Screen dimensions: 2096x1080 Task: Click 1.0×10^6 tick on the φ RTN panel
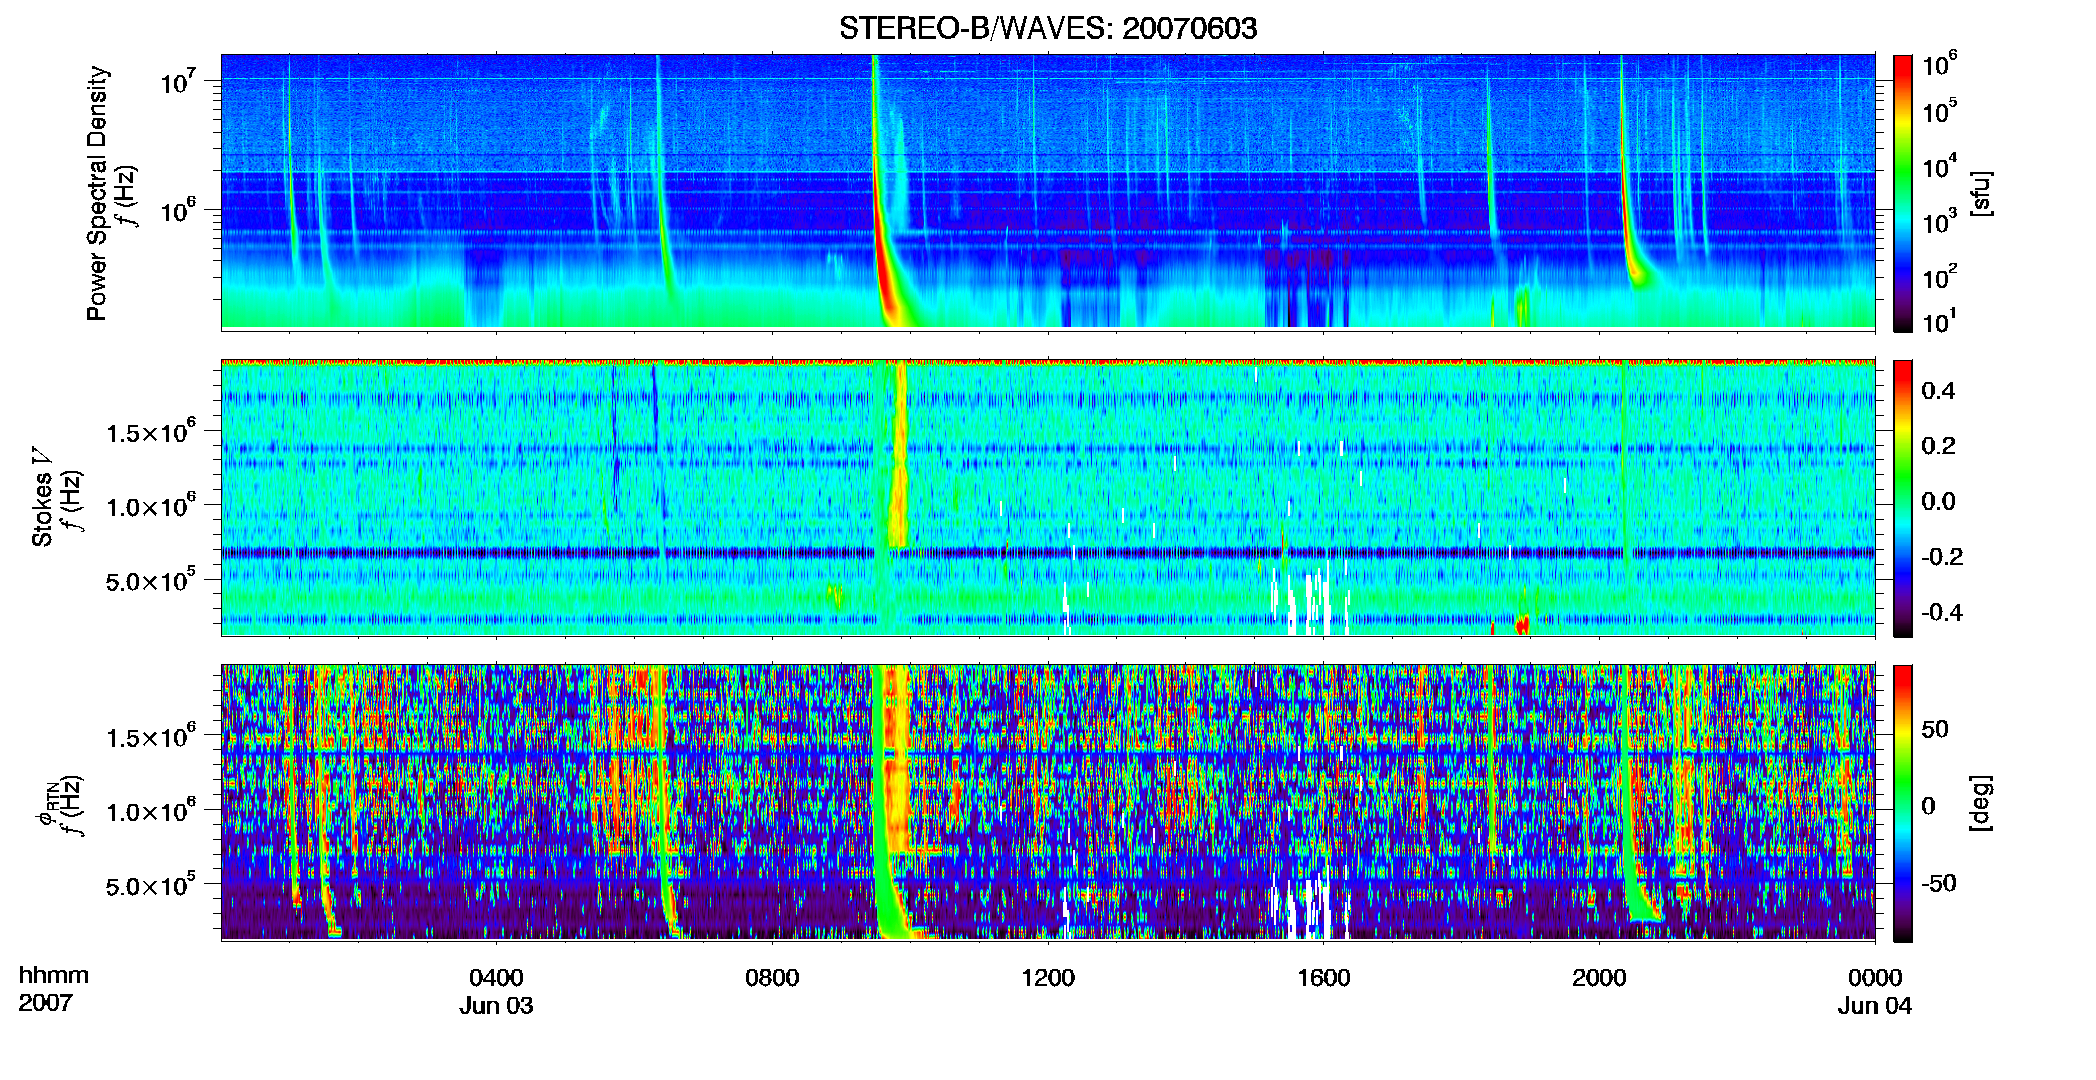tap(151, 811)
